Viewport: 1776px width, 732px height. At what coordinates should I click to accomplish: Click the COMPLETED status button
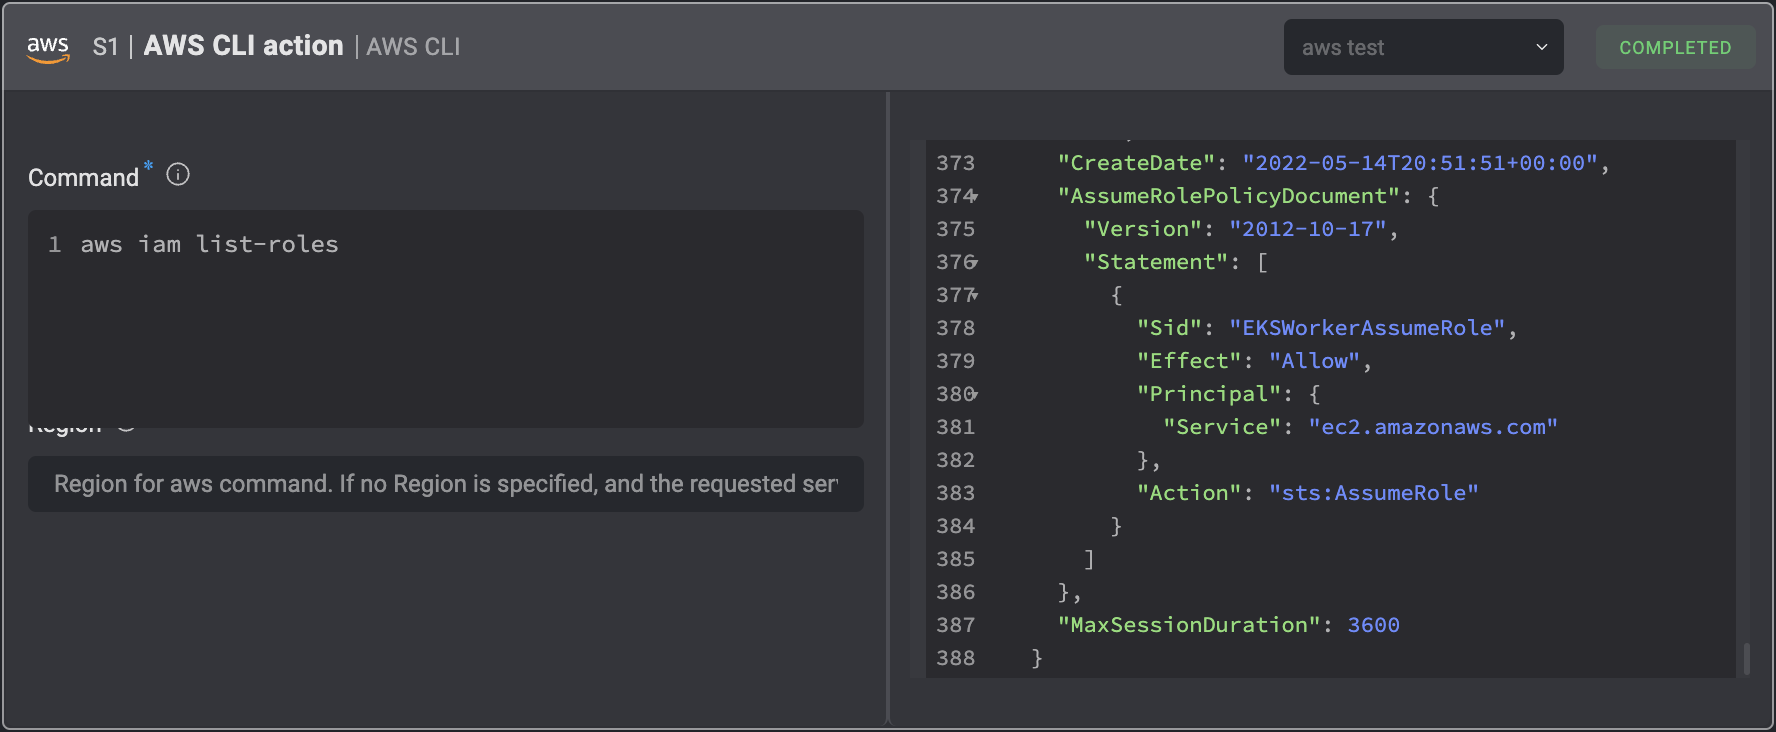point(1675,47)
